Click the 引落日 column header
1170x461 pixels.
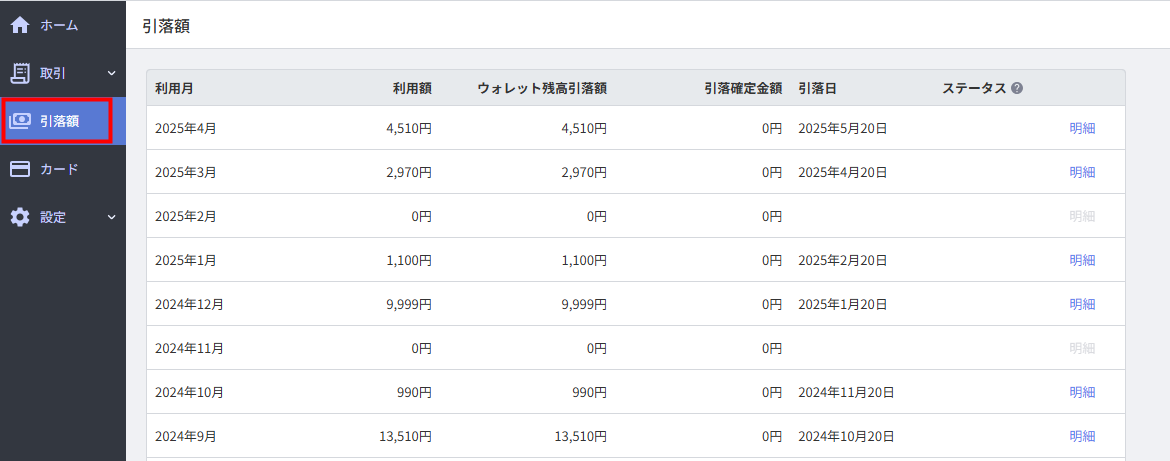click(x=817, y=88)
